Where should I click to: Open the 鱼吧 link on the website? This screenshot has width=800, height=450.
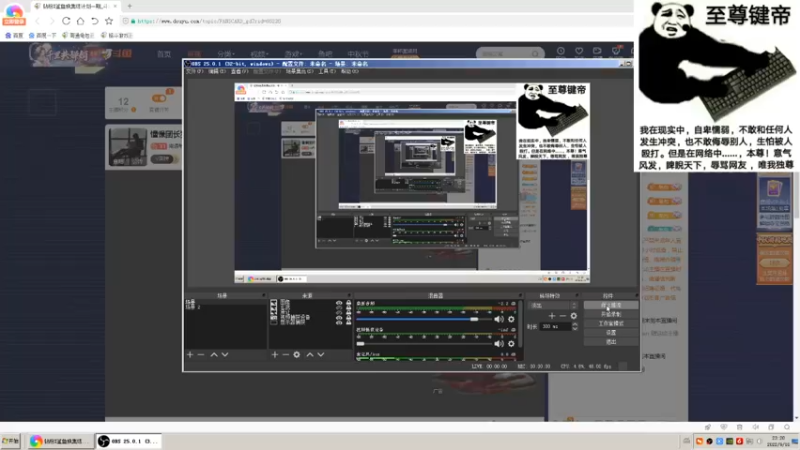click(325, 54)
